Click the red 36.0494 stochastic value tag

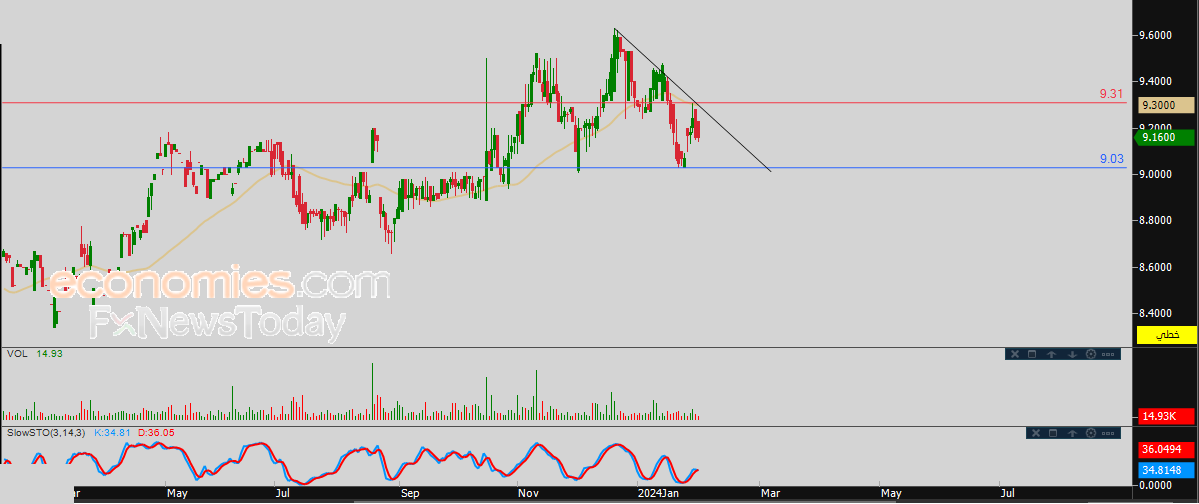[1165, 448]
